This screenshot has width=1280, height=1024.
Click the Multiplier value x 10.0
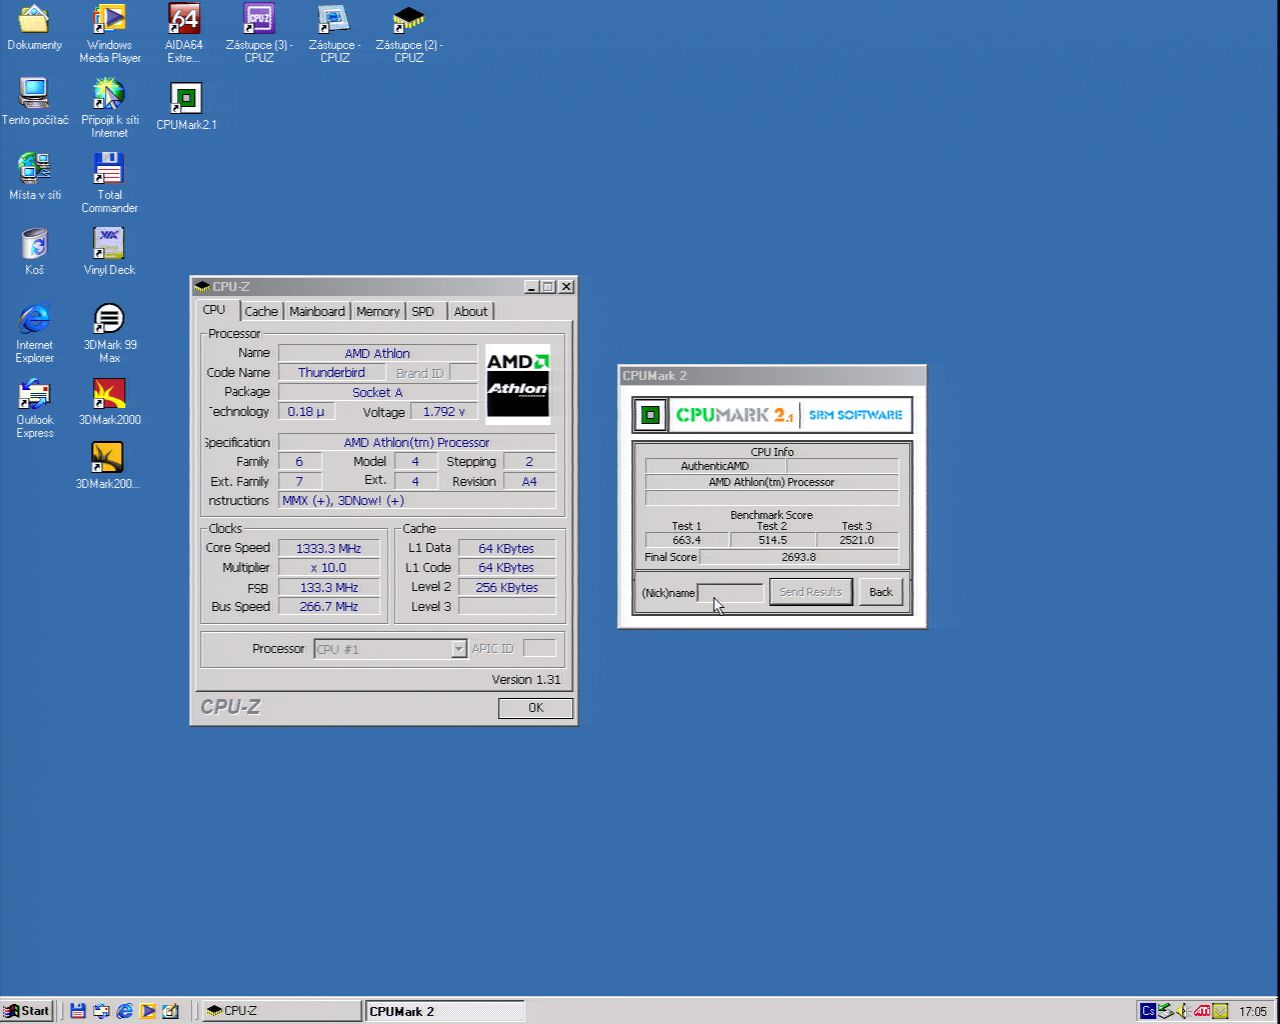coord(328,568)
